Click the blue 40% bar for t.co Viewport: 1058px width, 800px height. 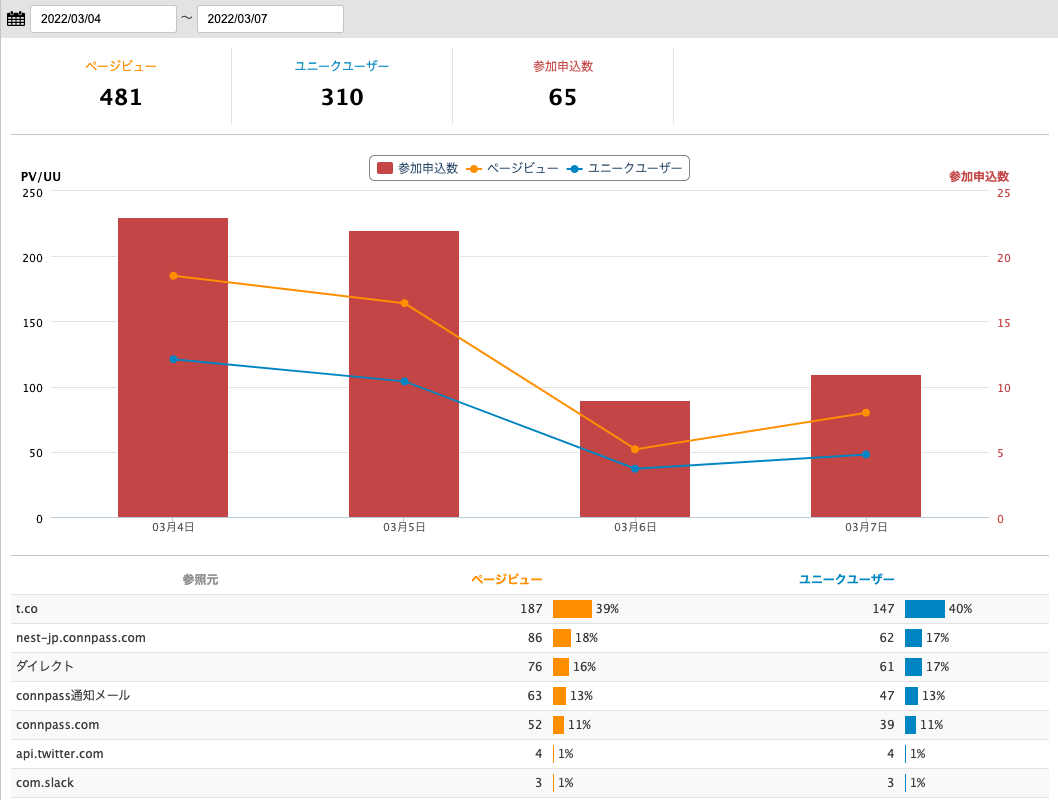[x=925, y=608]
